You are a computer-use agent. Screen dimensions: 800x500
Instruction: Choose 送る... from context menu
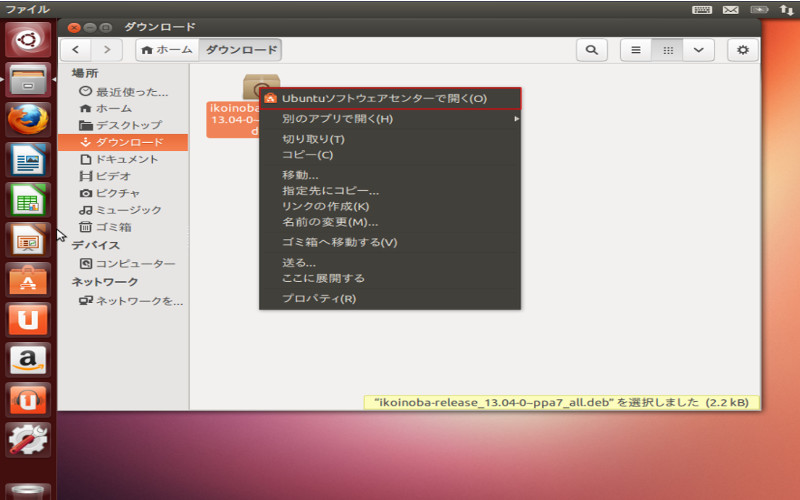coord(390,263)
